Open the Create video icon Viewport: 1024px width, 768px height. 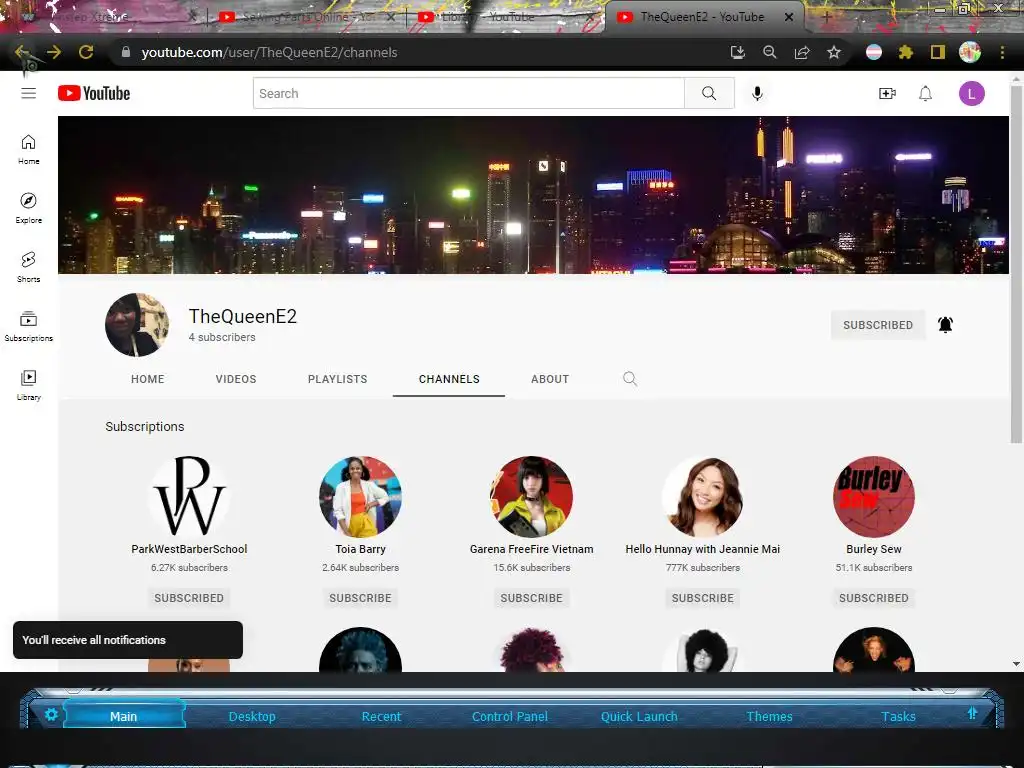[x=887, y=93]
